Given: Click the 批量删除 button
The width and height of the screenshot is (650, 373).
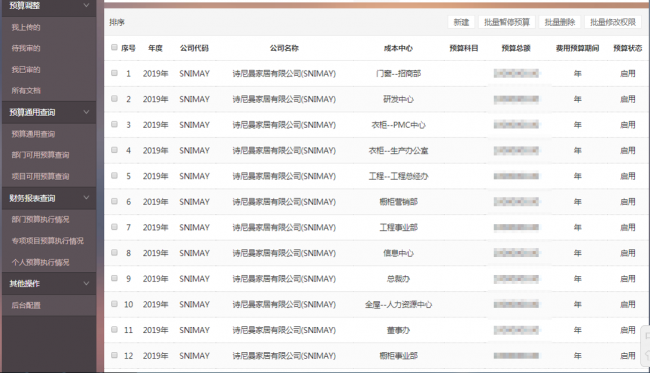Looking at the screenshot, I should point(560,22).
